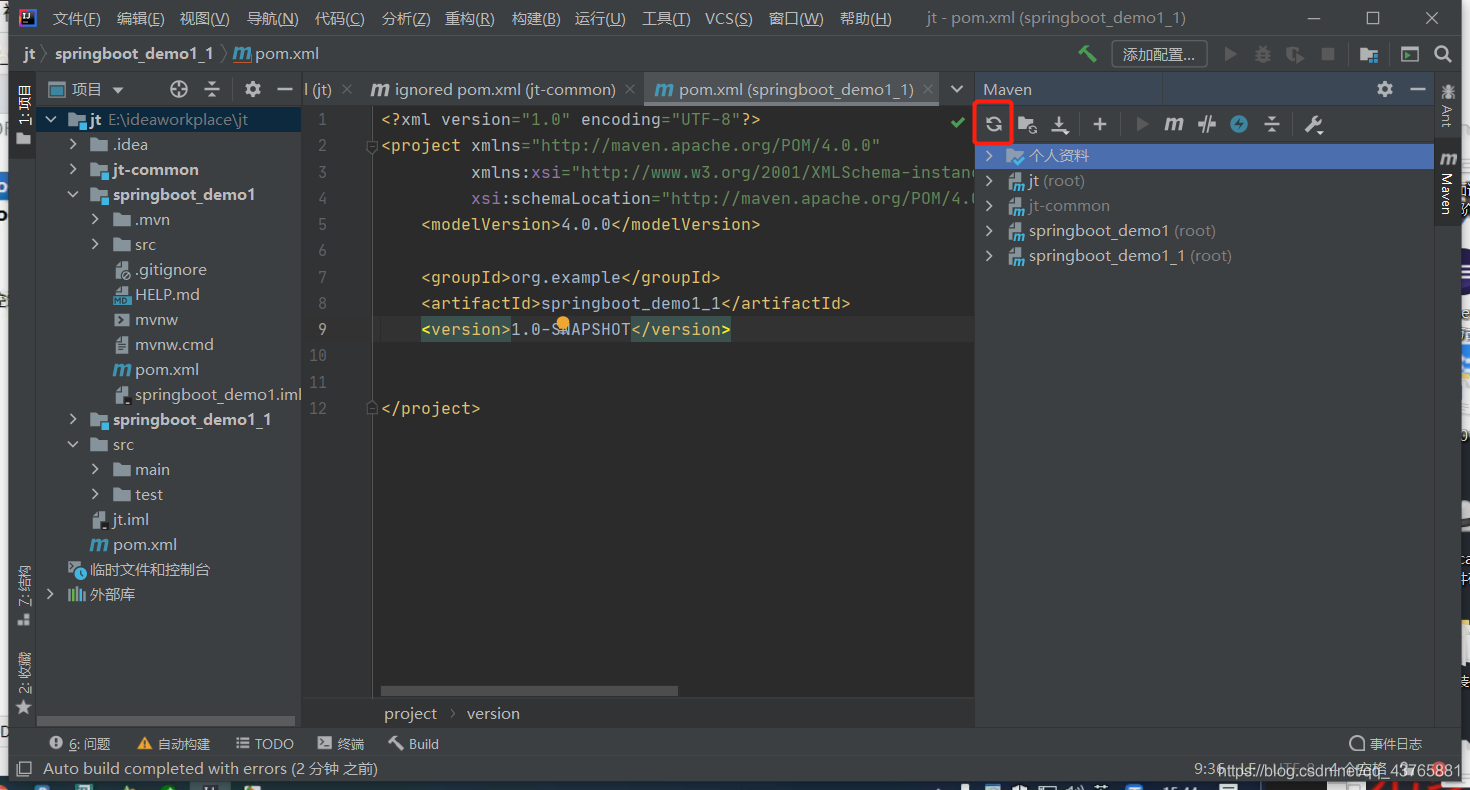Open Project panel gear settings

pos(253,89)
